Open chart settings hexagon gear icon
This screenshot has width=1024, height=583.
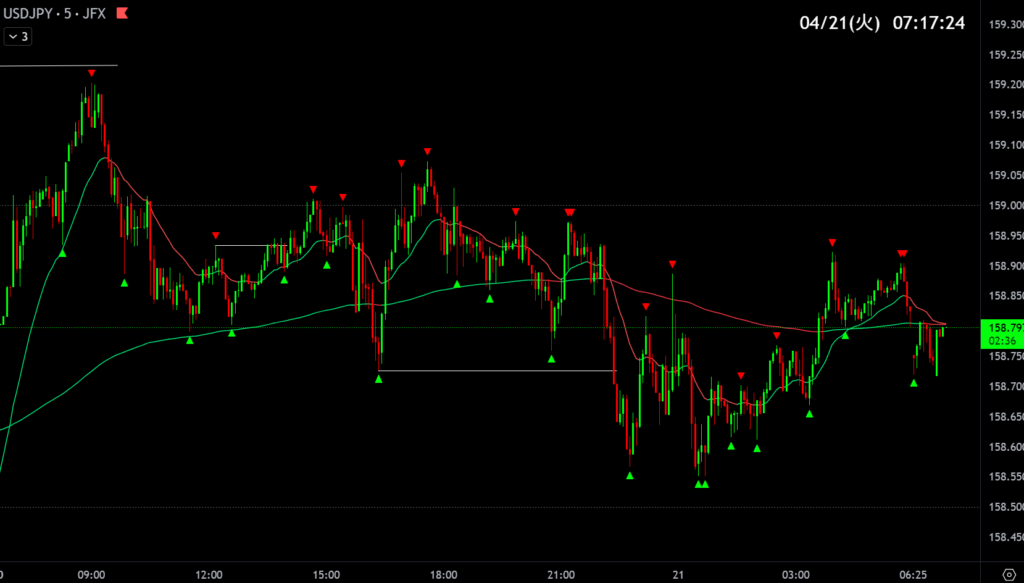(x=1007, y=575)
